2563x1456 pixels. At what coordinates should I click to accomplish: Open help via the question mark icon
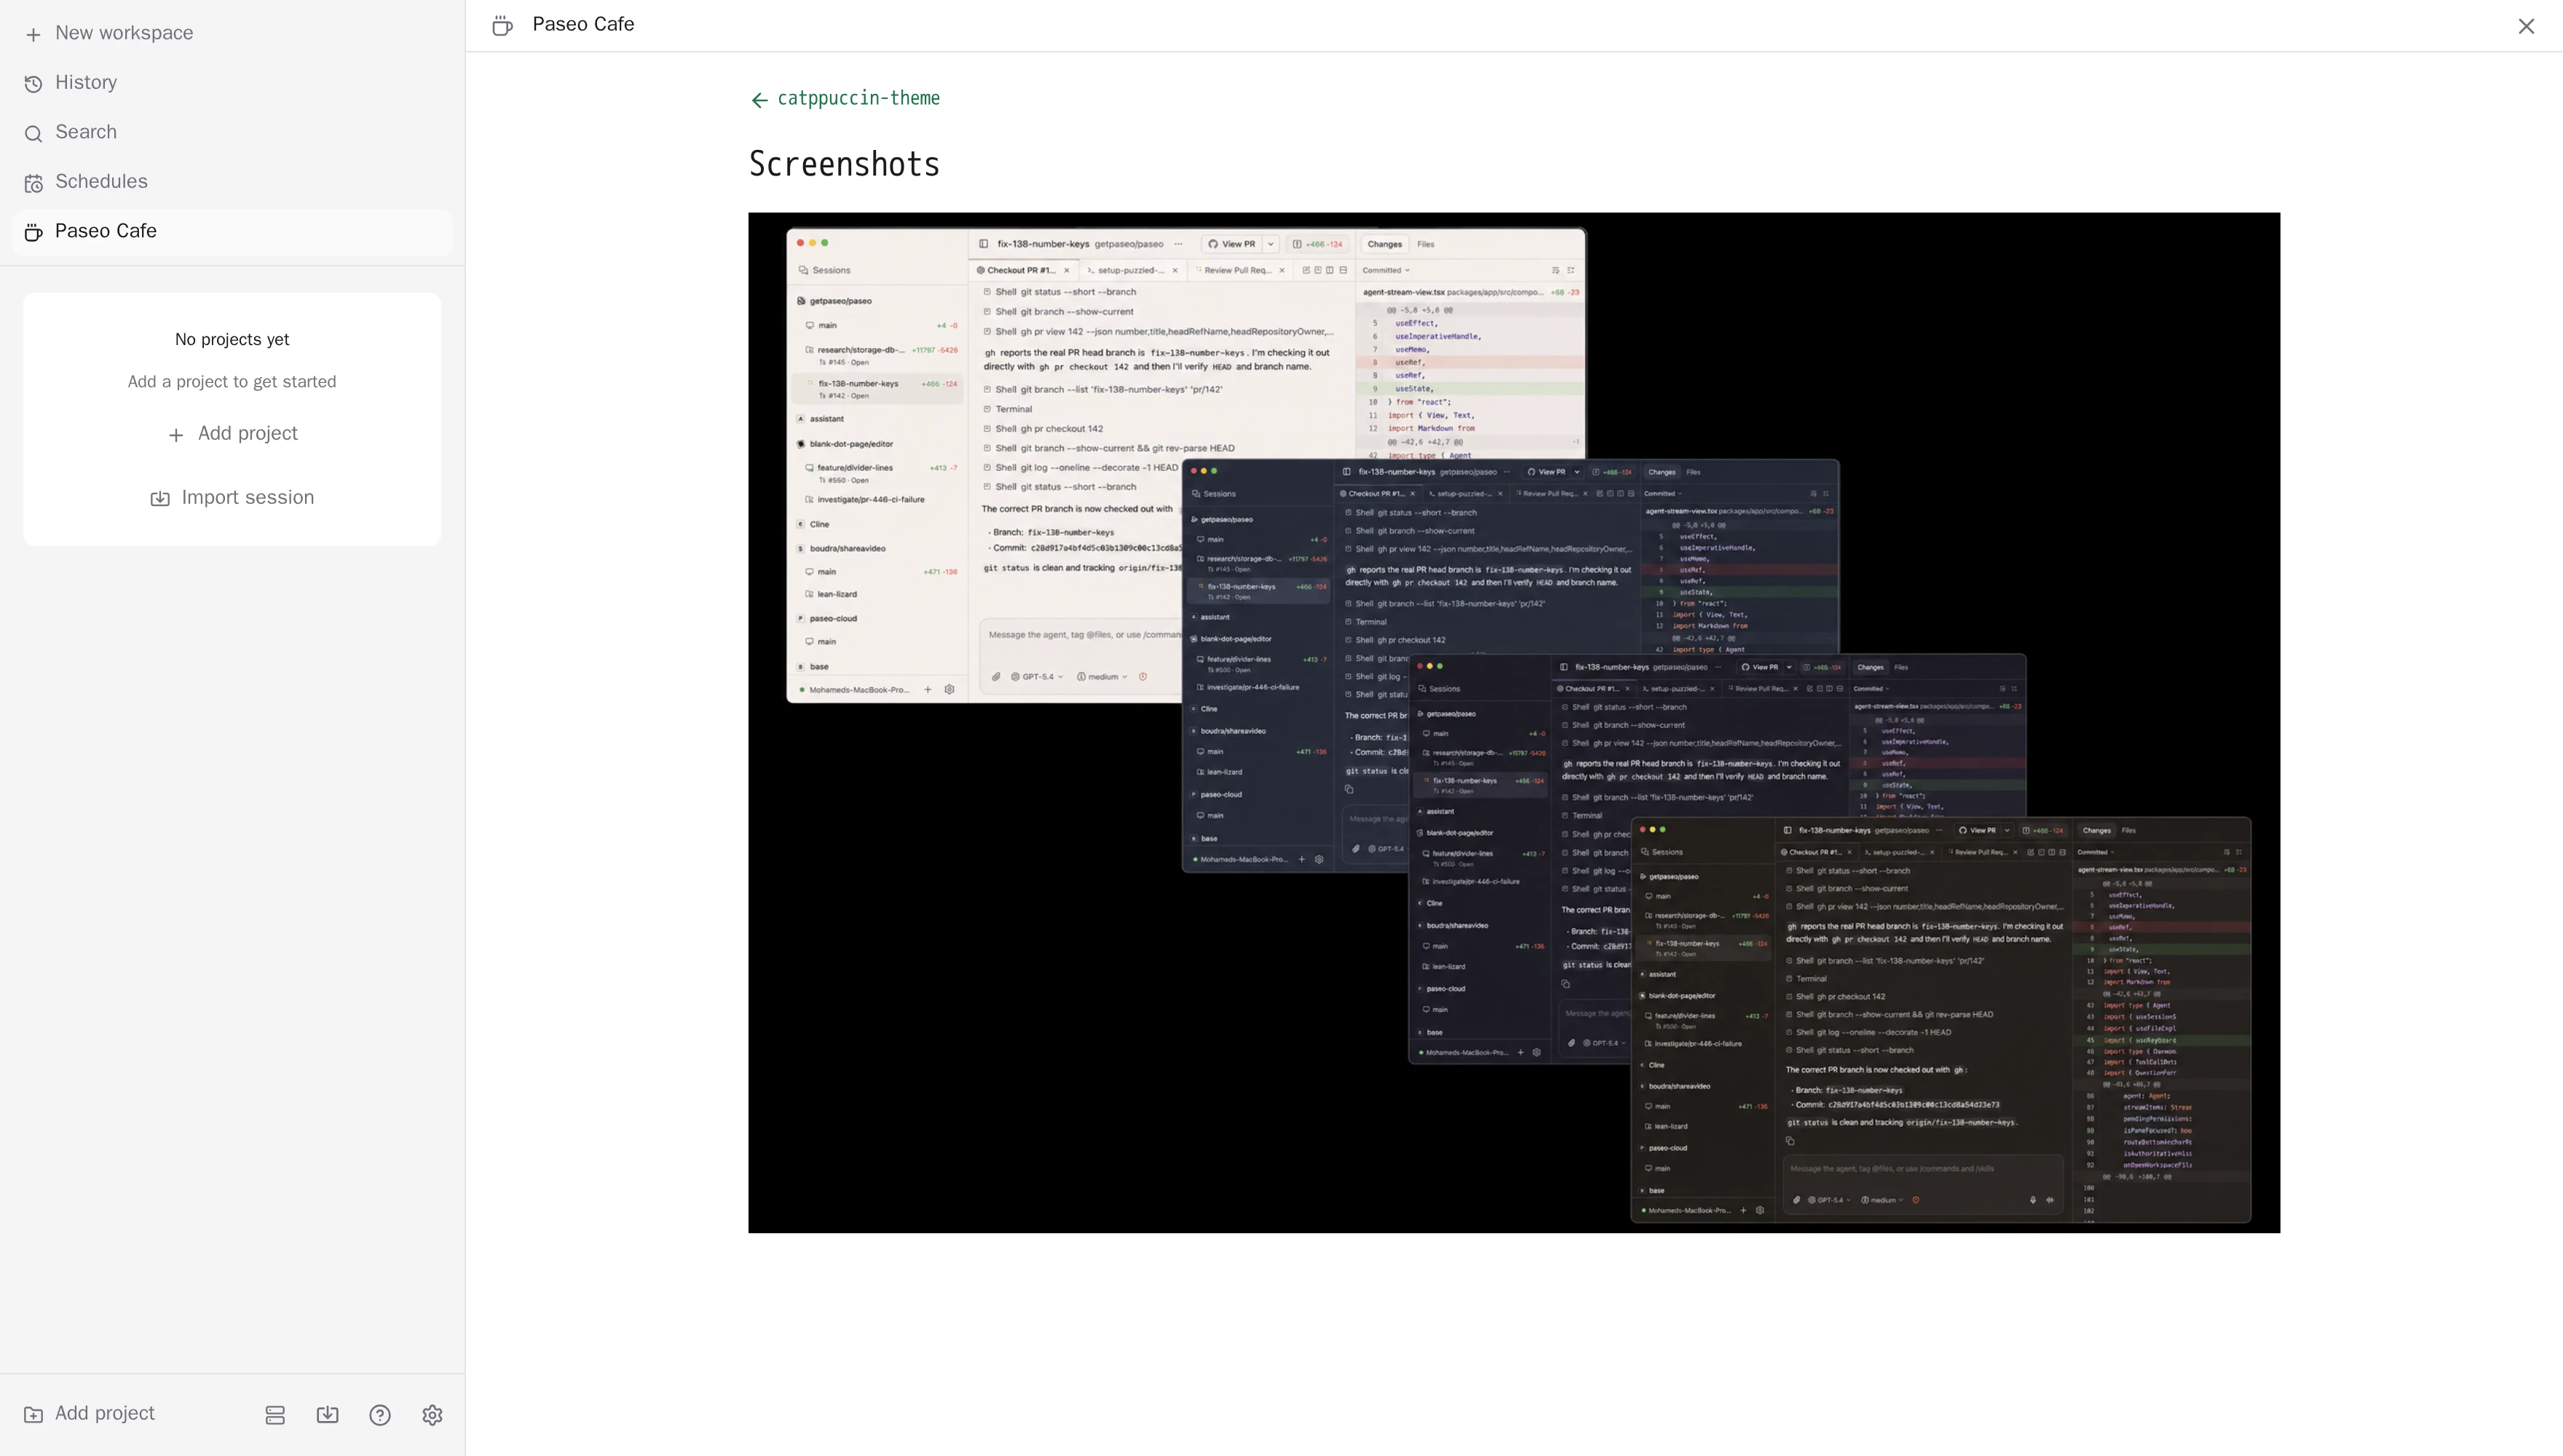click(x=380, y=1415)
